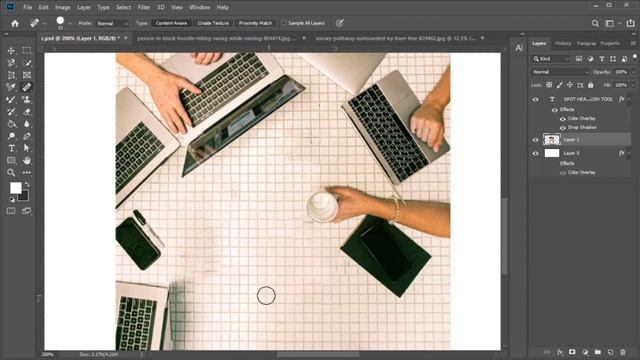Select the Clone Stamp tool

point(27,99)
